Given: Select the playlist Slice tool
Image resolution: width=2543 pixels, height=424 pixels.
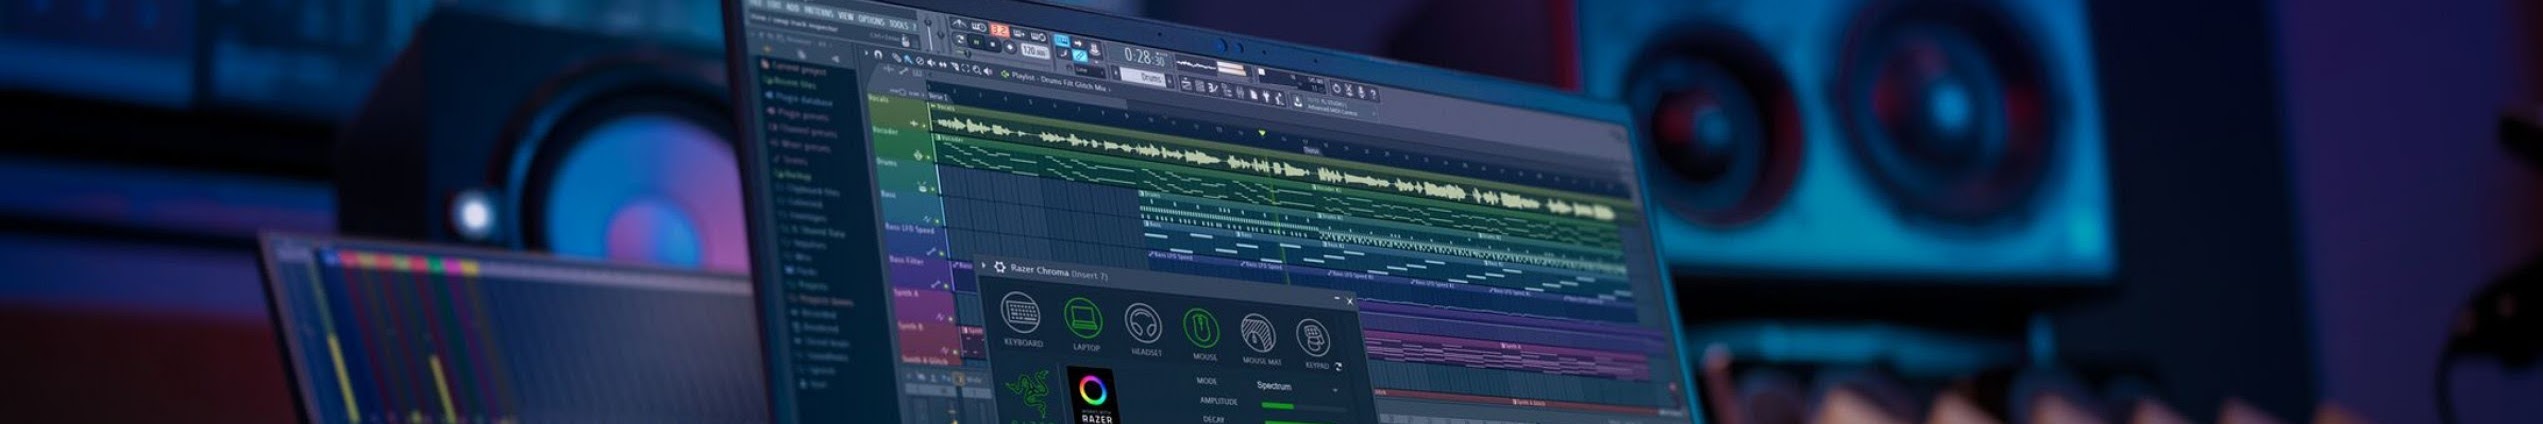Looking at the screenshot, I should click(x=954, y=67).
